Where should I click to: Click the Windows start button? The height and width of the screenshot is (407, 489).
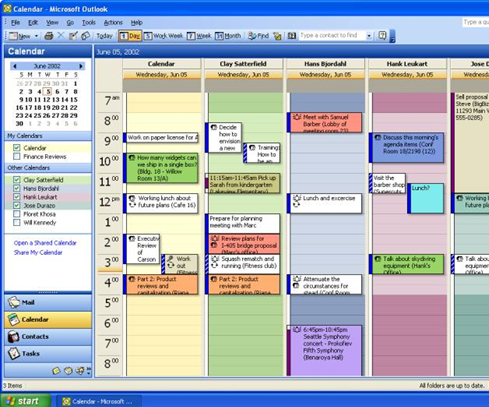point(26,401)
